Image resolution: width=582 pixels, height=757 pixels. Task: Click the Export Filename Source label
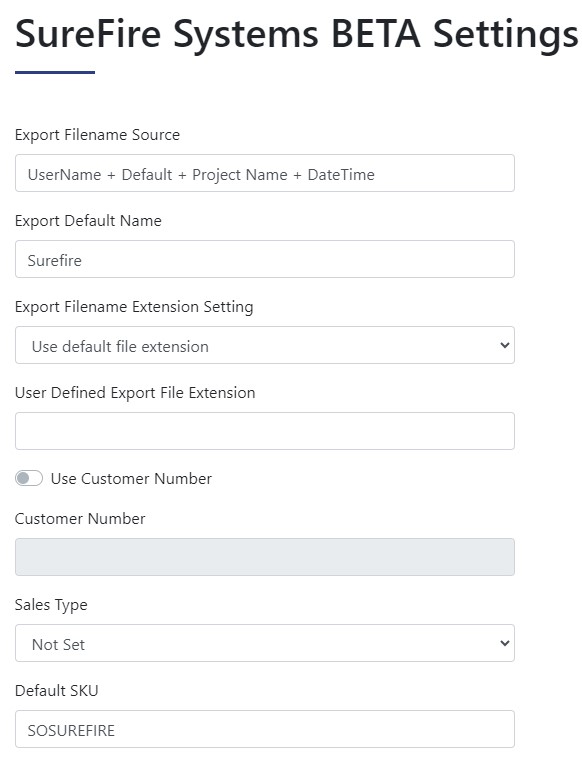(97, 135)
